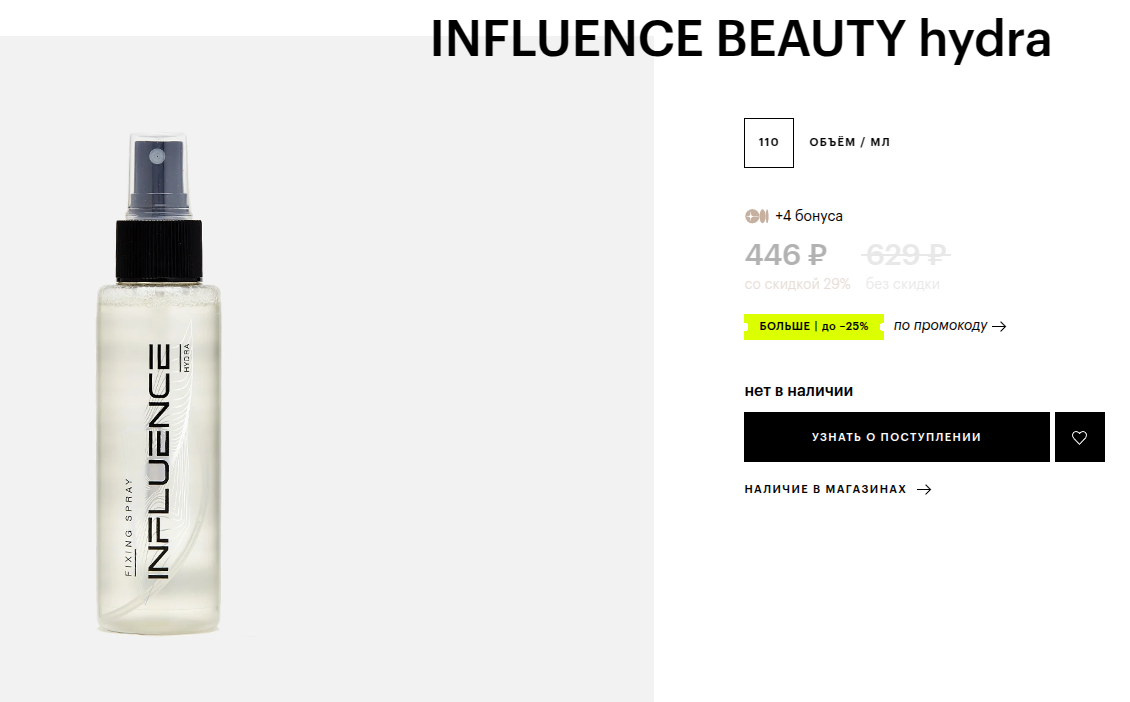Click the 'со скидкой 29%' label
This screenshot has height=702, width=1130.
point(797,284)
